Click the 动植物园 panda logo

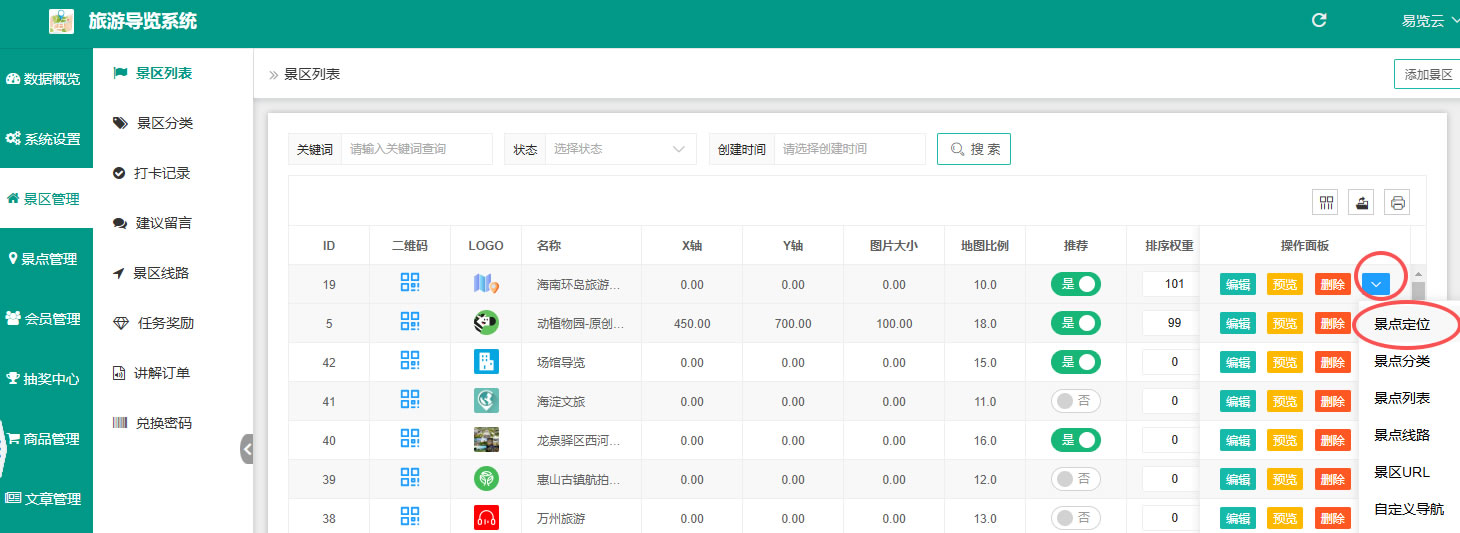click(486, 323)
